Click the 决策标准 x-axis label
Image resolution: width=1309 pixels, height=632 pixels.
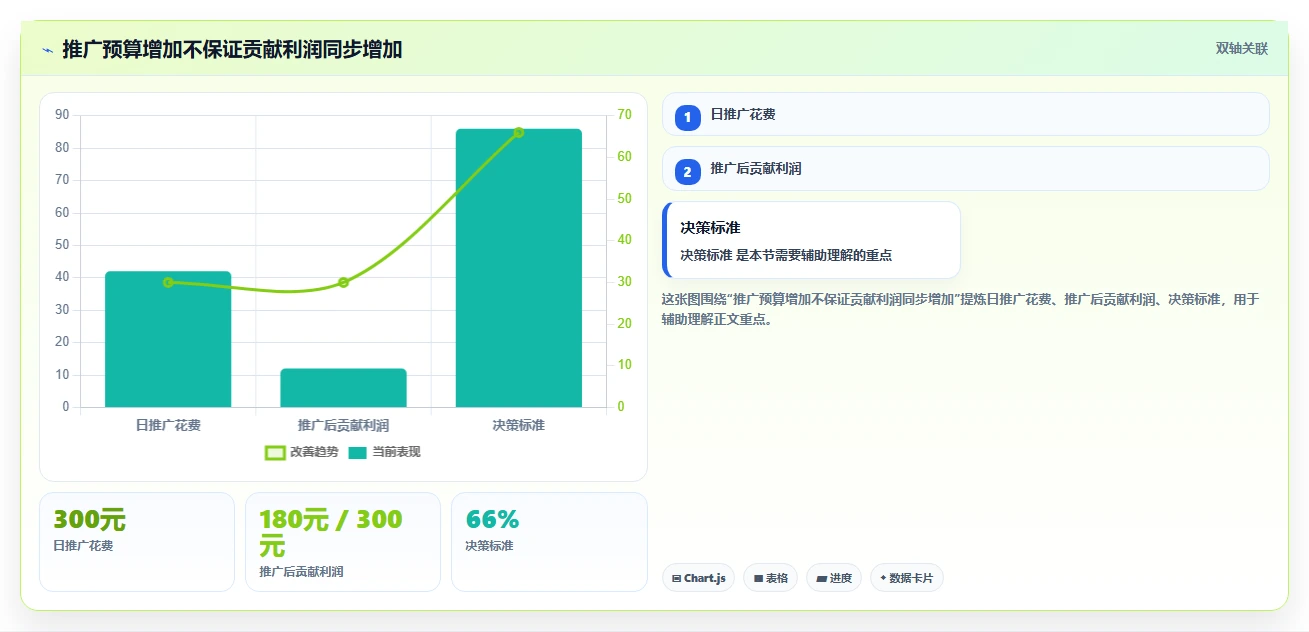click(519, 425)
